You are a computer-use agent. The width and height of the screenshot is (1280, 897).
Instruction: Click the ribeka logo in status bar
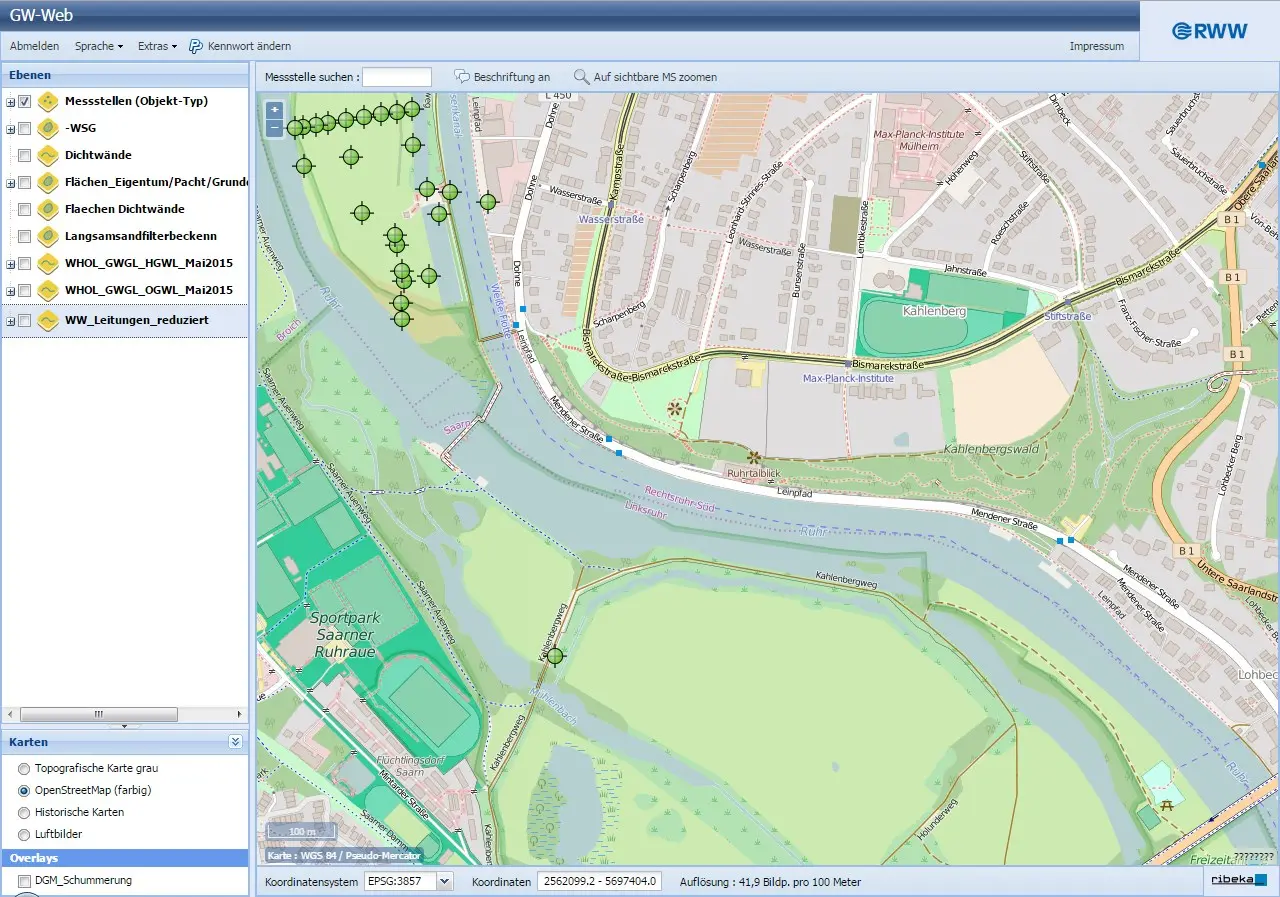click(x=1239, y=880)
